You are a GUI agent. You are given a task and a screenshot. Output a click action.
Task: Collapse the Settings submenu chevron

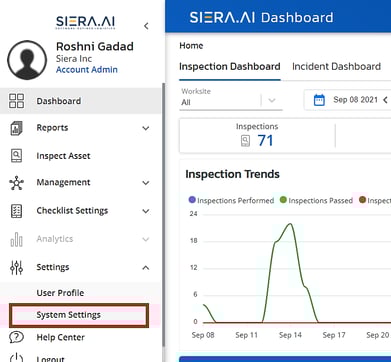(x=146, y=267)
